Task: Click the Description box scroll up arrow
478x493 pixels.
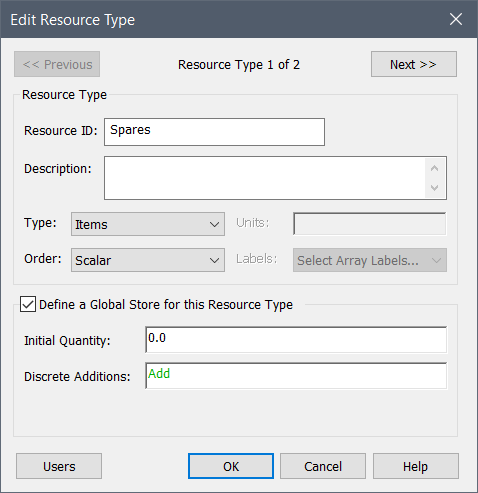Action: pos(434,168)
